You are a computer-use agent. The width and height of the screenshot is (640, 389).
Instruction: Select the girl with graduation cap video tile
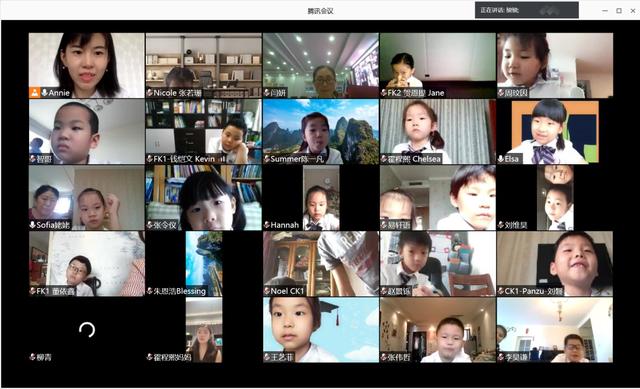click(321, 330)
